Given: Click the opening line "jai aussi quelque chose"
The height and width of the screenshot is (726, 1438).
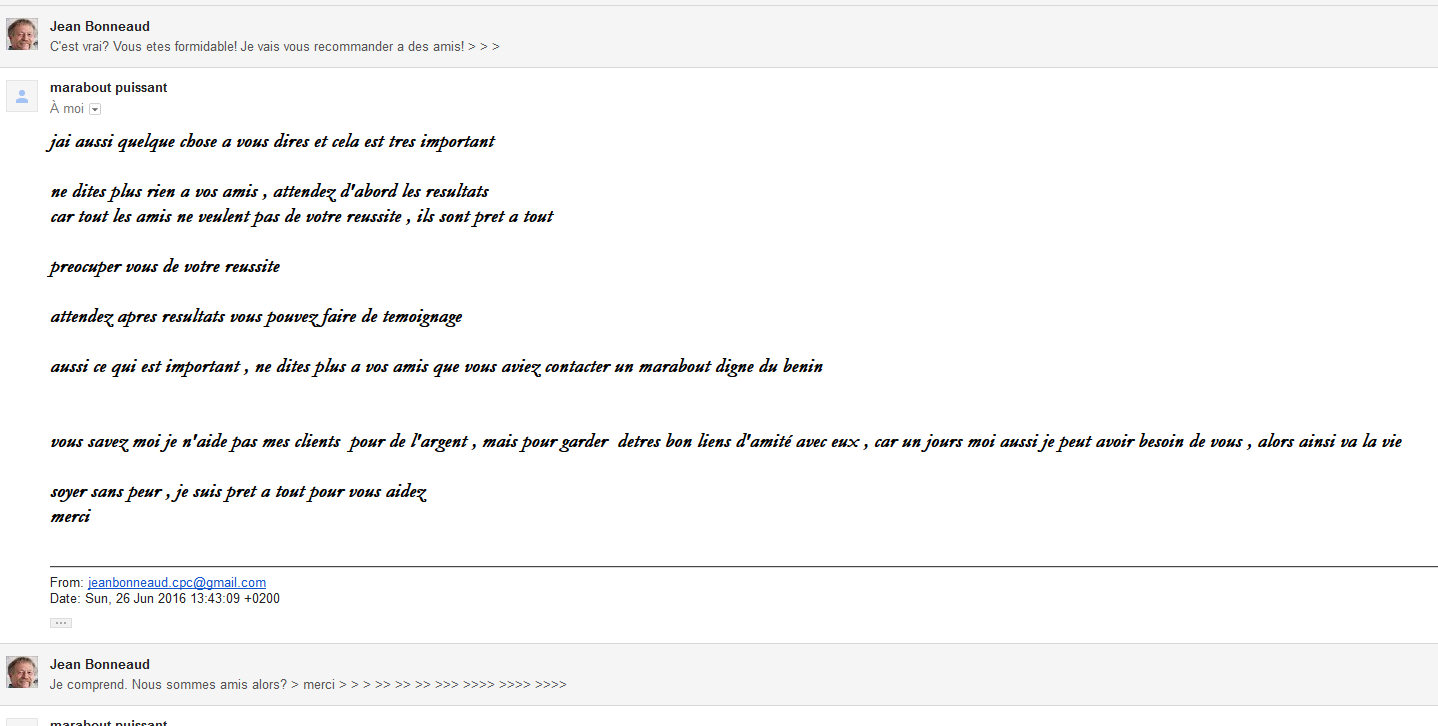Looking at the screenshot, I should (272, 142).
